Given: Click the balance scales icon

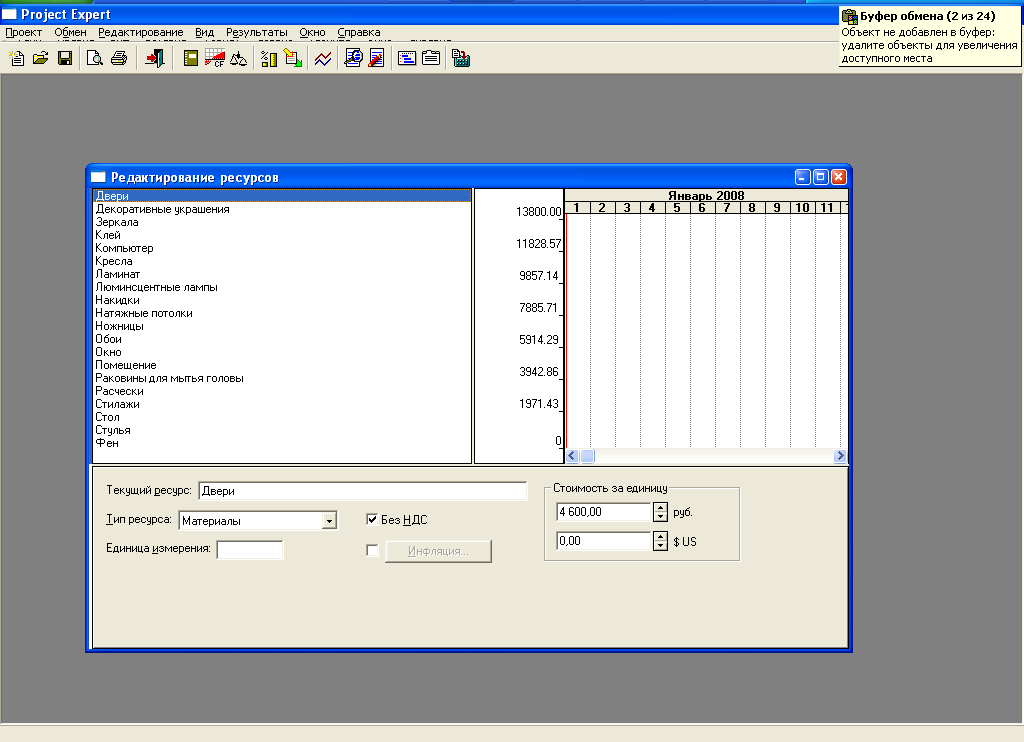Looking at the screenshot, I should coord(238,59).
